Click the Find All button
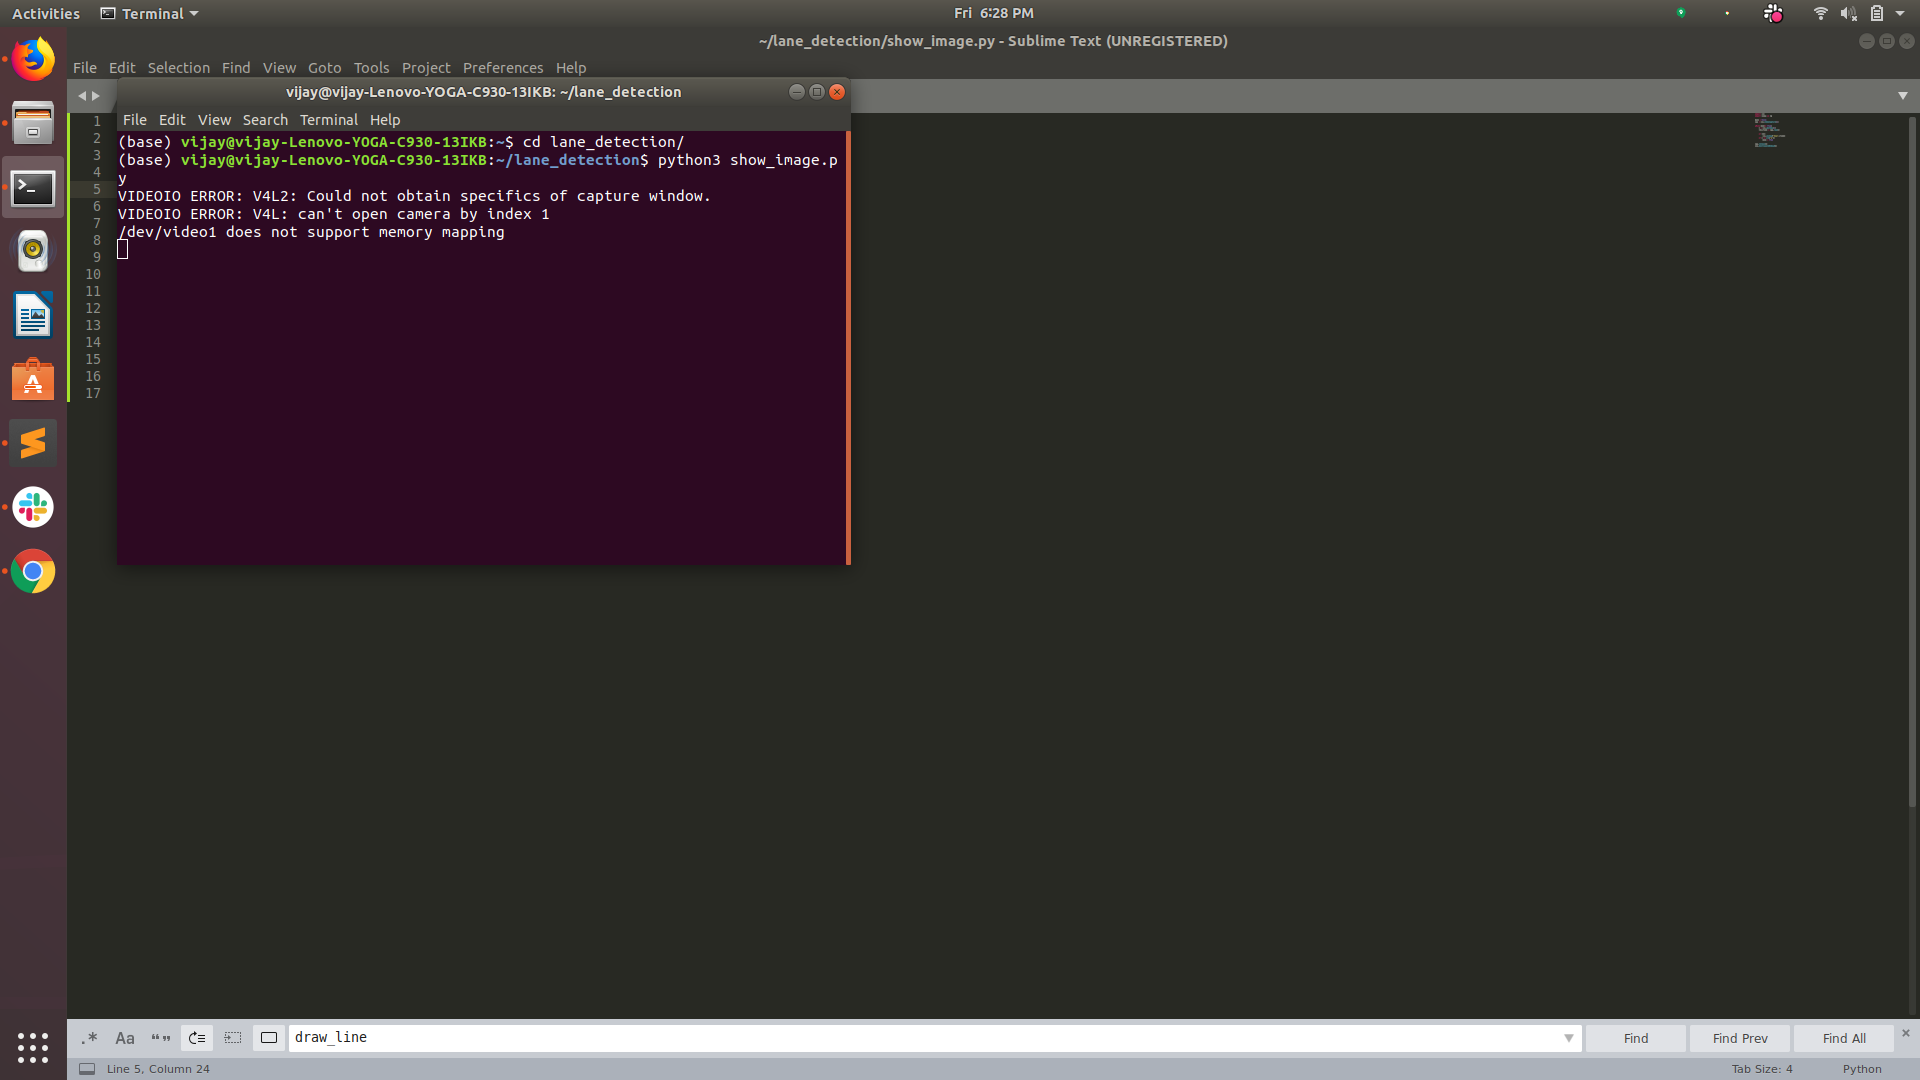 pyautogui.click(x=1844, y=1038)
